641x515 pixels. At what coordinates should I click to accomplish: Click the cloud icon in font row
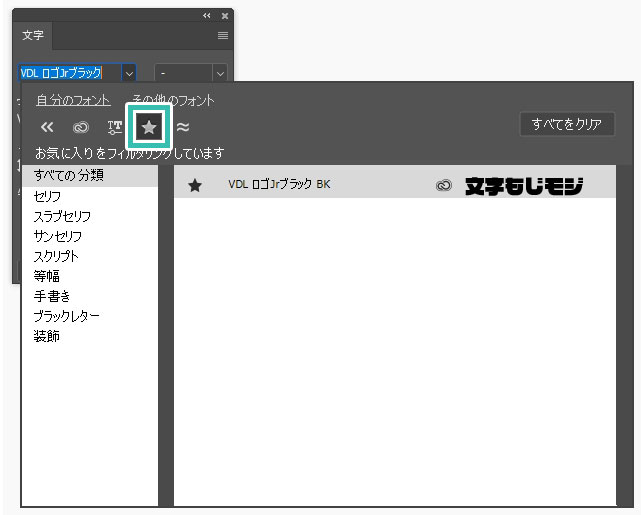443,185
